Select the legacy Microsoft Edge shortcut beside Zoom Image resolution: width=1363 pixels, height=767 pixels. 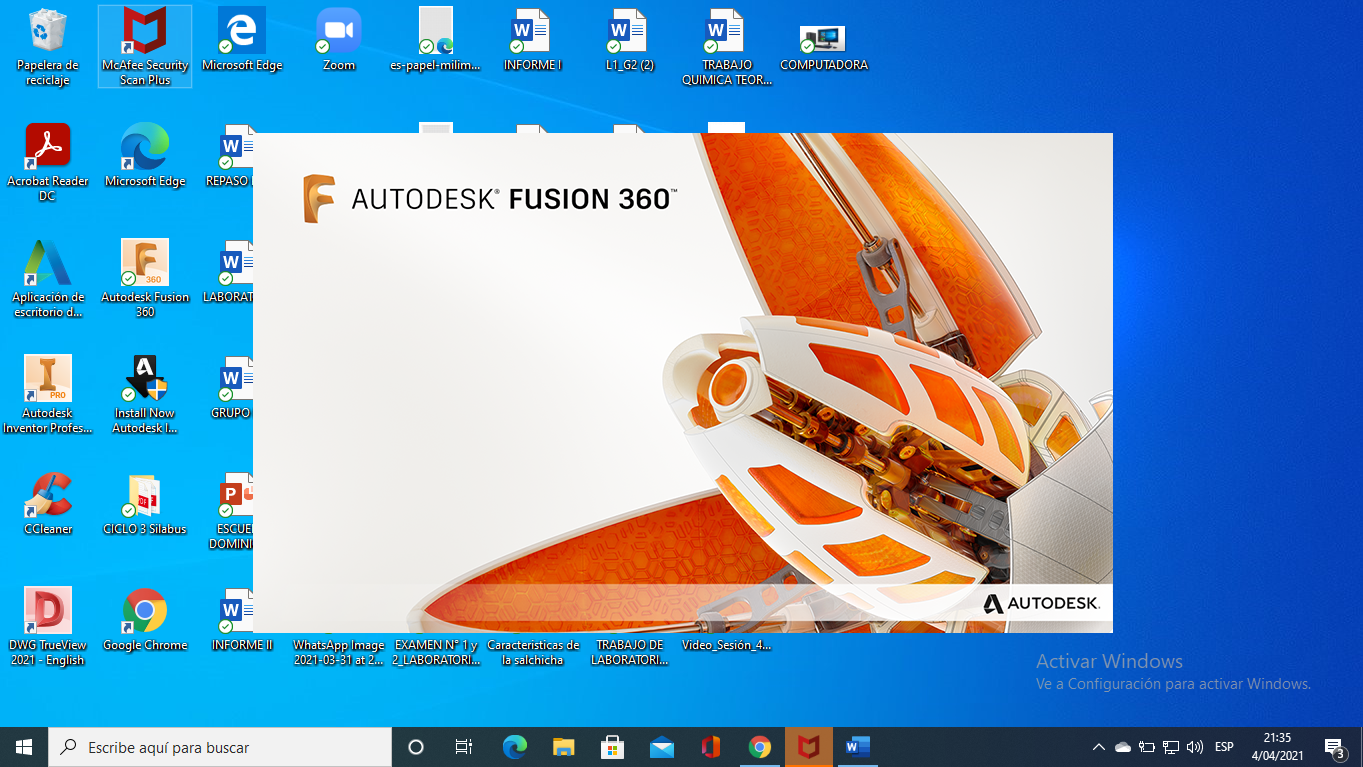(242, 40)
